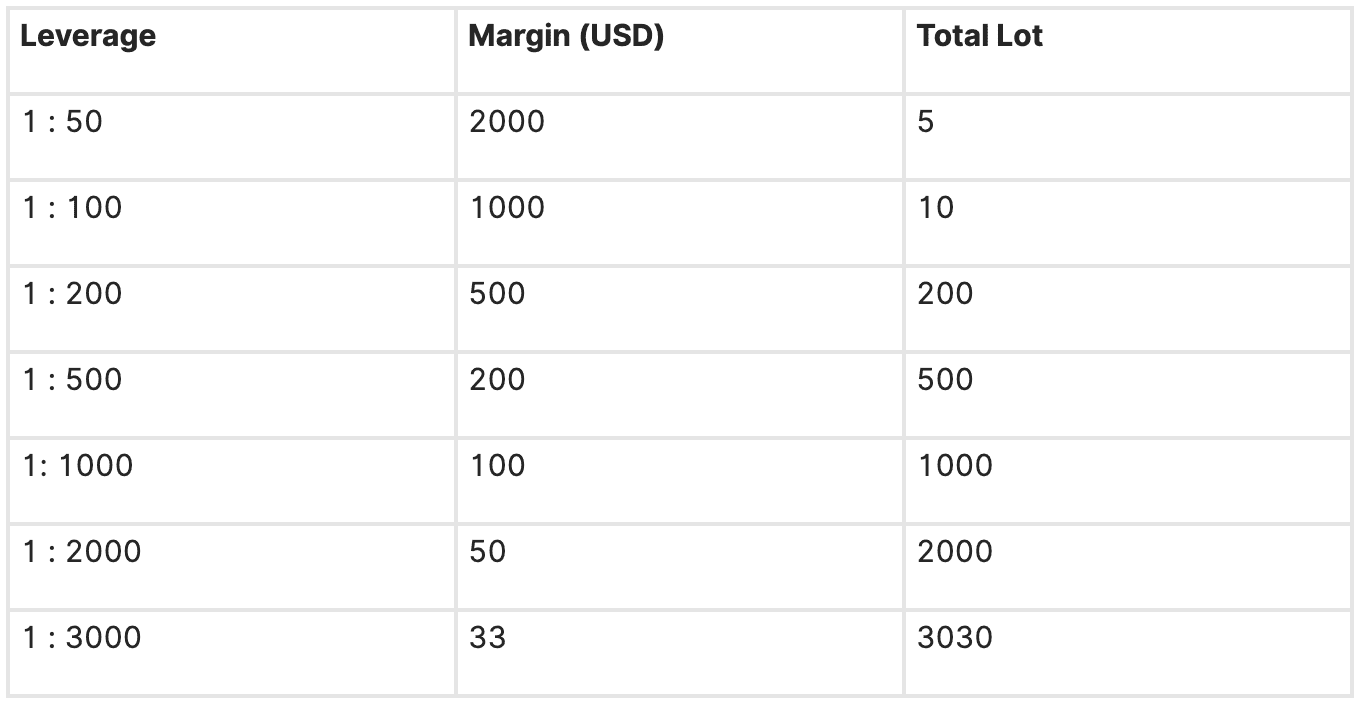1358x706 pixels.
Task: Click the total lot cell showing 3030
Action: (x=1128, y=653)
